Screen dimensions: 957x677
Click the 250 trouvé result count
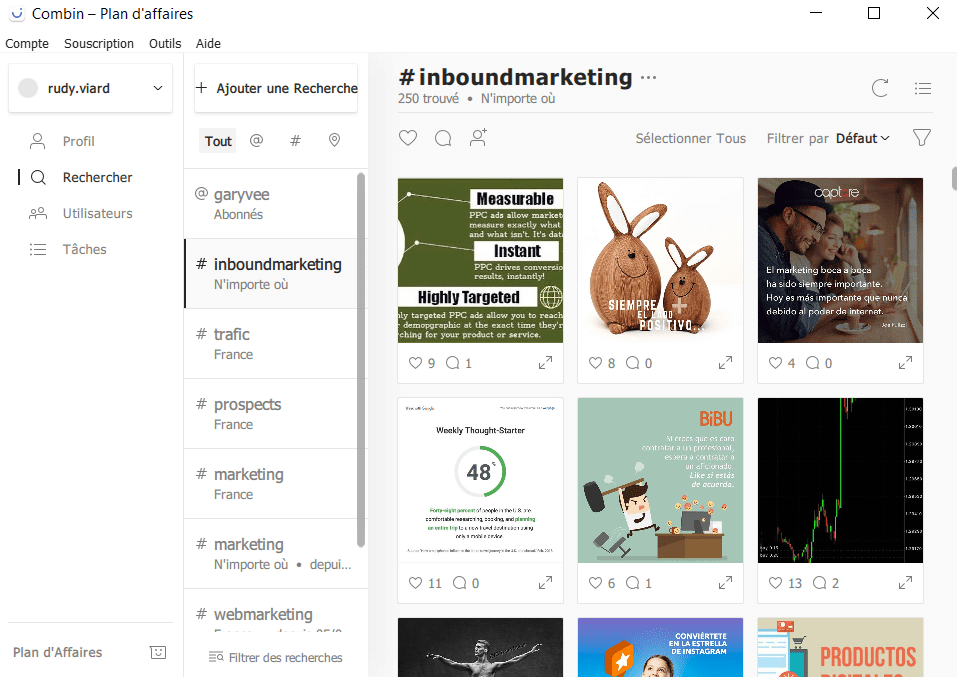point(428,98)
